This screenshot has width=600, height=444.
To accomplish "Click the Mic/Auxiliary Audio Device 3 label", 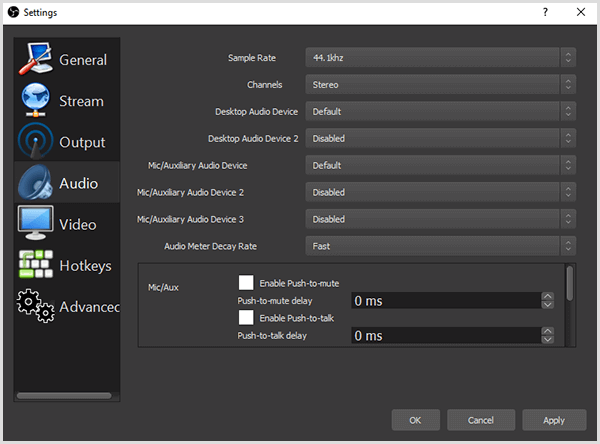I will [190, 219].
